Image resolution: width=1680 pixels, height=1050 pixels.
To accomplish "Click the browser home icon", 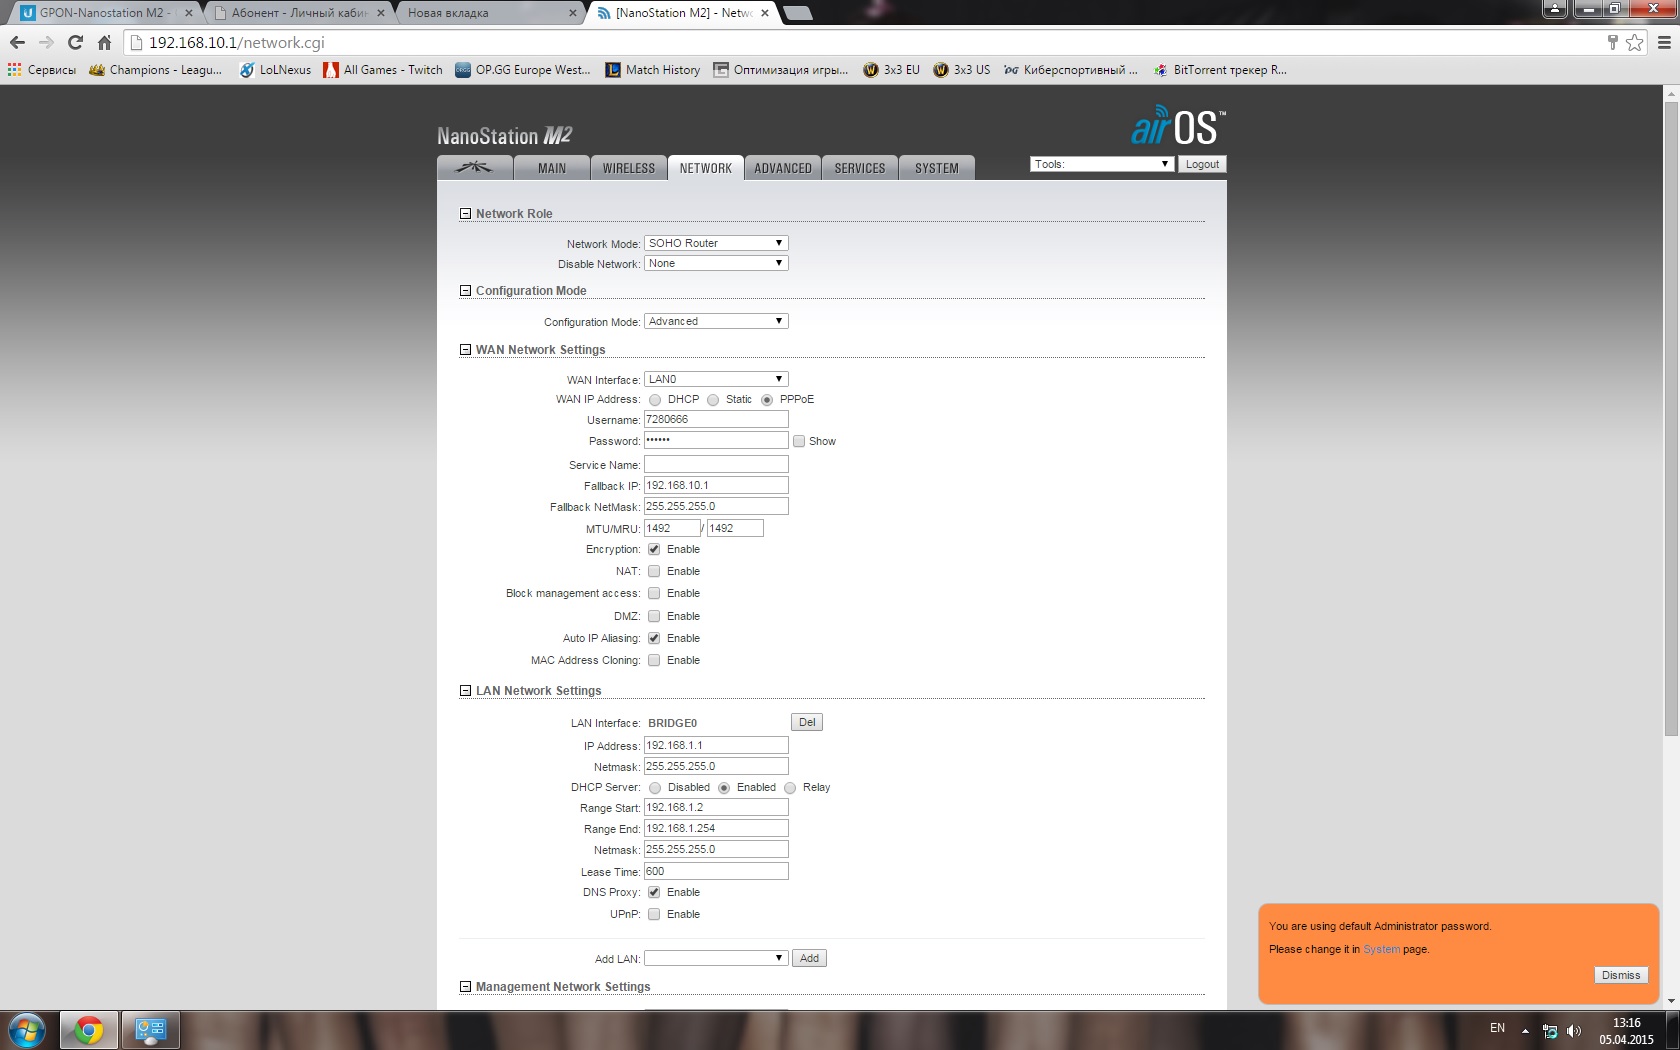I will point(104,42).
